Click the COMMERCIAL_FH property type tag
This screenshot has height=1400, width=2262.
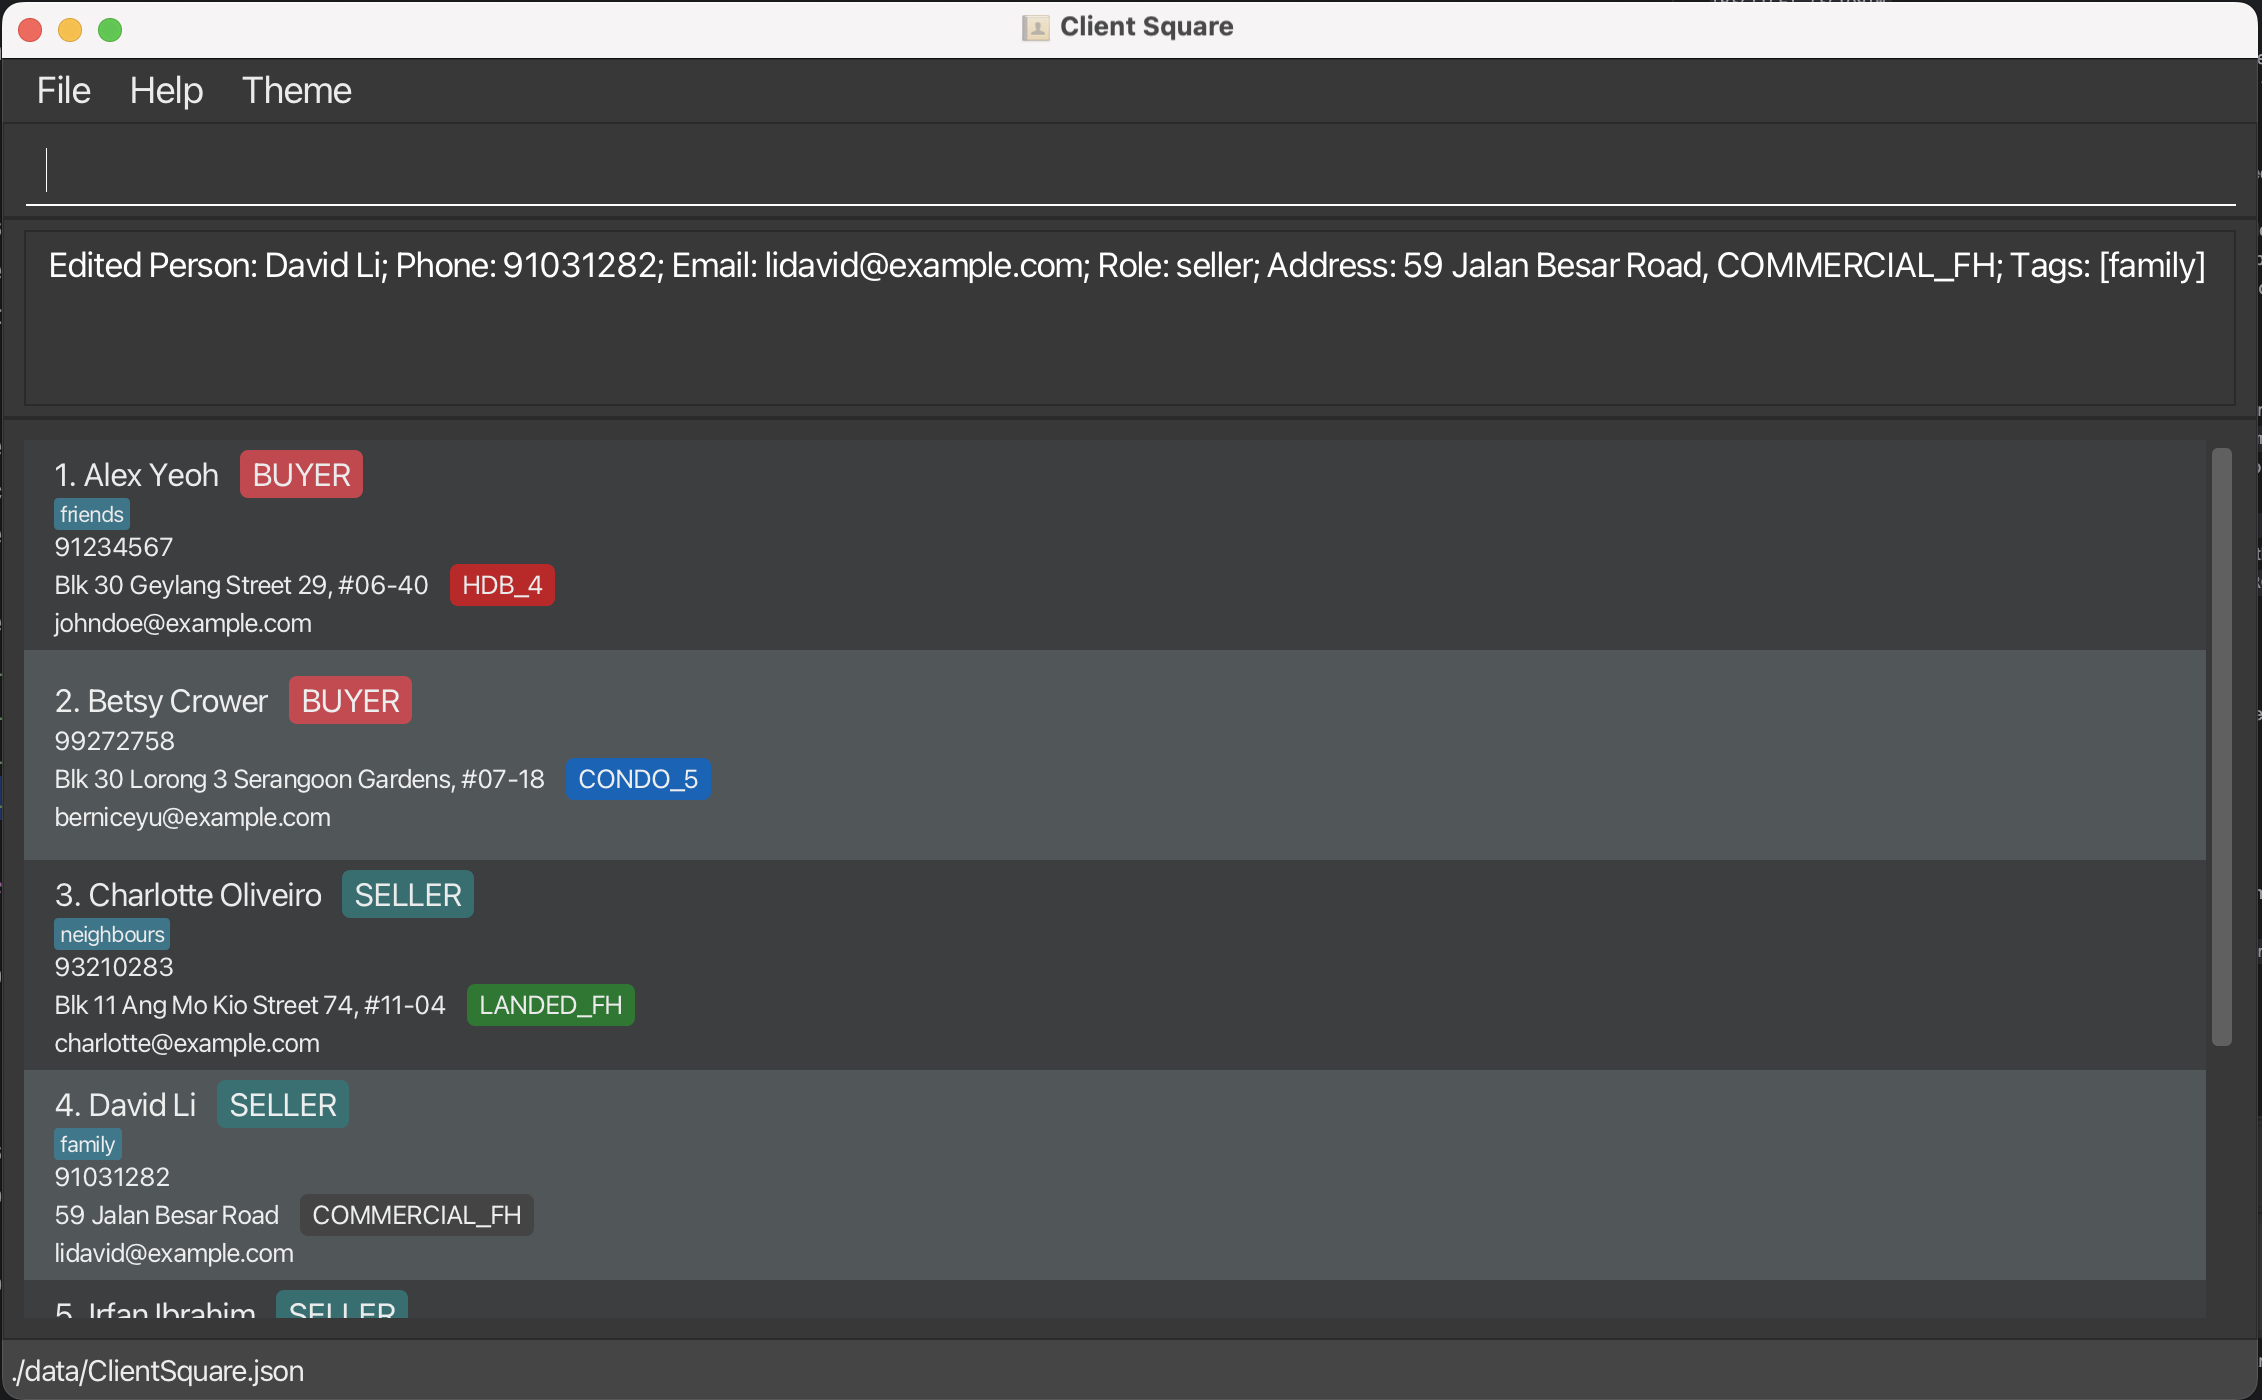coord(416,1215)
